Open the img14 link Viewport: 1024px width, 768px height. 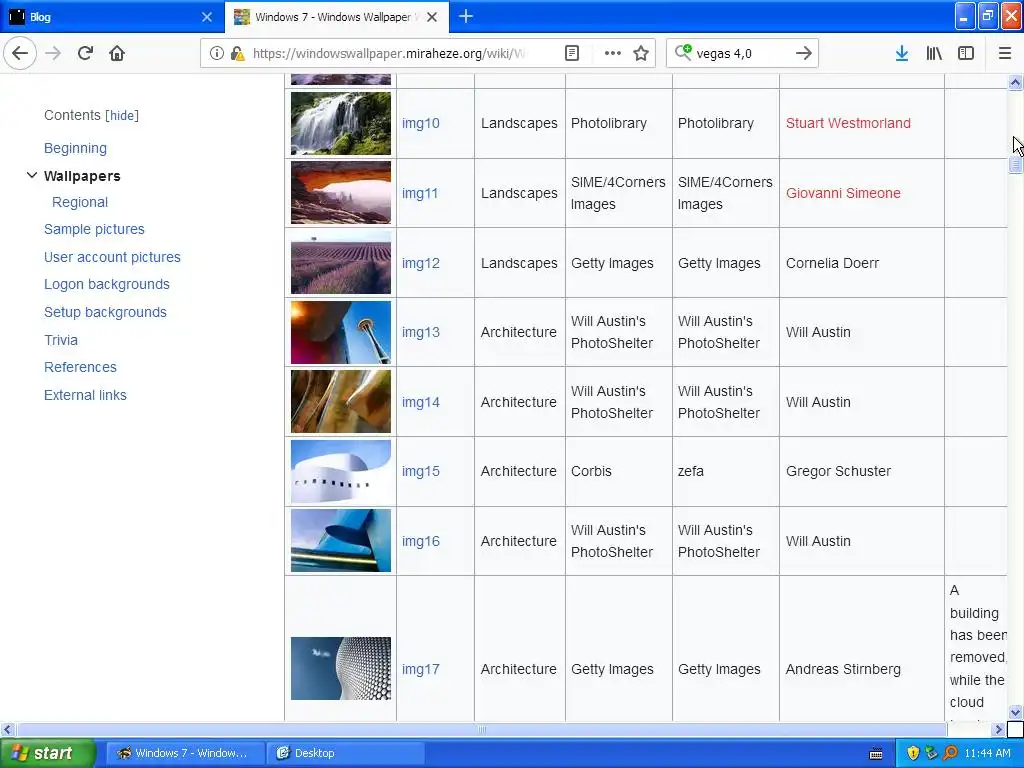click(x=421, y=402)
